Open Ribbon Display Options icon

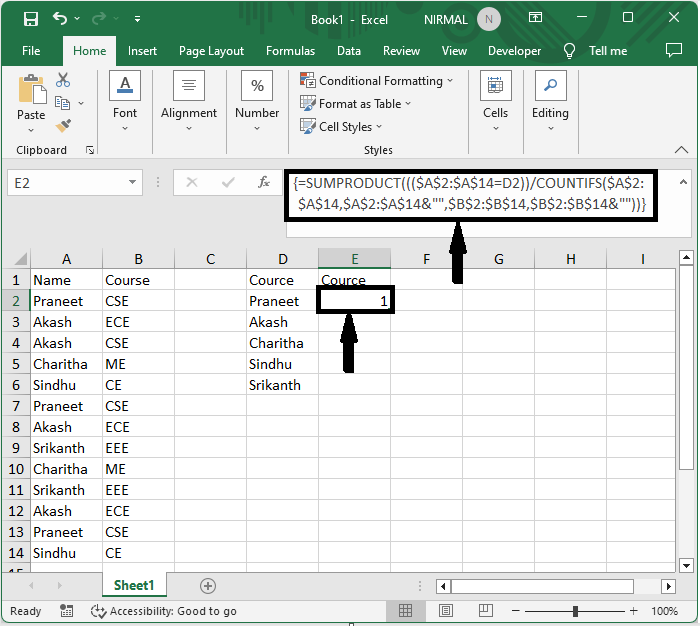tap(535, 17)
